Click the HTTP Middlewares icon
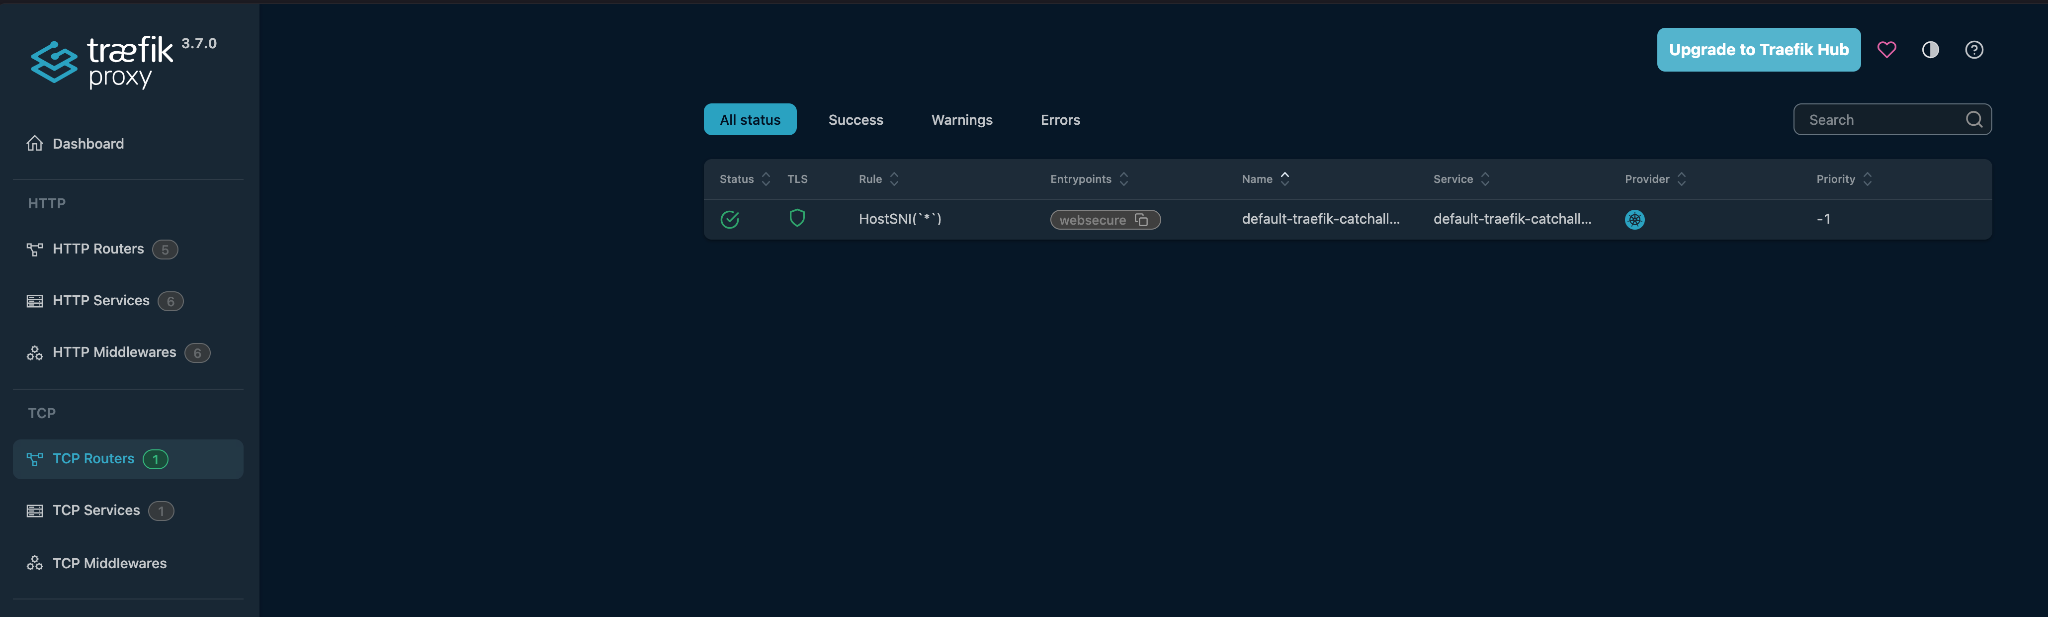The image size is (2048, 617). pyautogui.click(x=35, y=352)
